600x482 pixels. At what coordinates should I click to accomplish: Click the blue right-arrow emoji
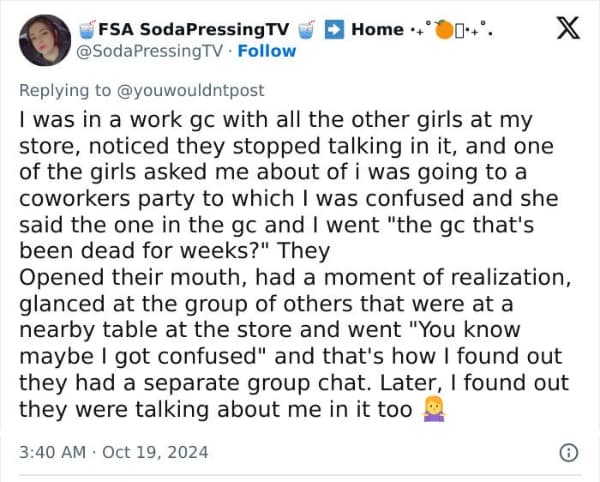335,29
